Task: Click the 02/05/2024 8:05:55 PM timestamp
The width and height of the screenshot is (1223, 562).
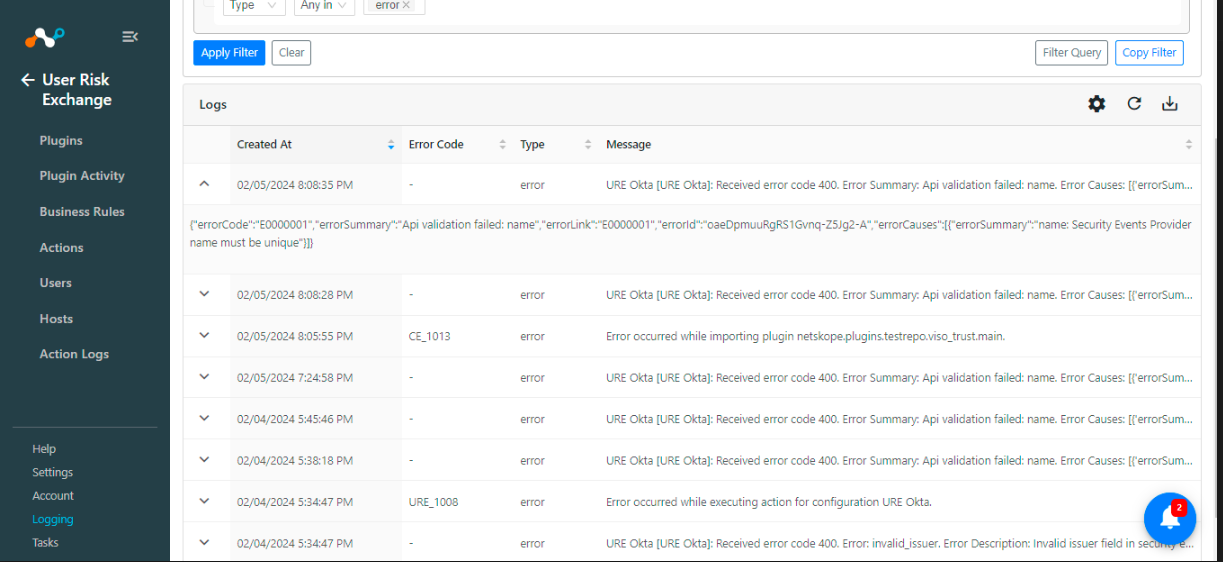Action: coord(295,336)
